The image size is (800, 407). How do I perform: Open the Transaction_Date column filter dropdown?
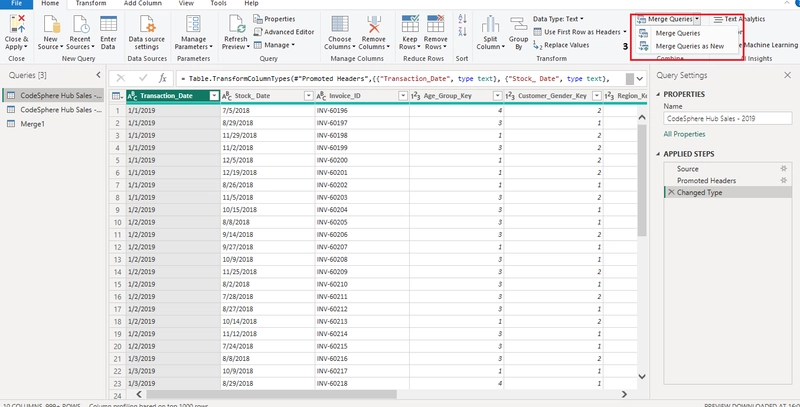pyautogui.click(x=214, y=96)
